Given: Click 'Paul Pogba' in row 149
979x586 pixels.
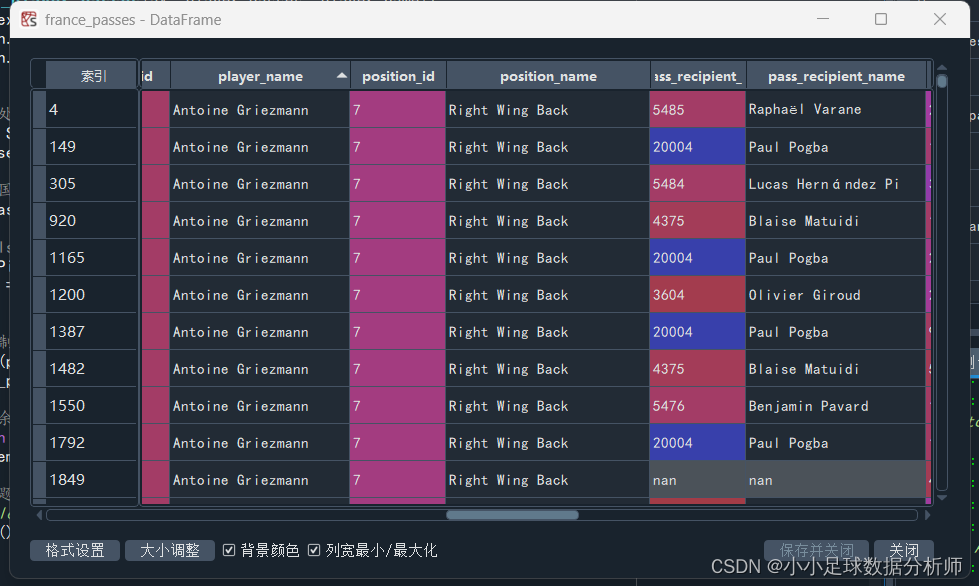Looking at the screenshot, I should [x=835, y=147].
